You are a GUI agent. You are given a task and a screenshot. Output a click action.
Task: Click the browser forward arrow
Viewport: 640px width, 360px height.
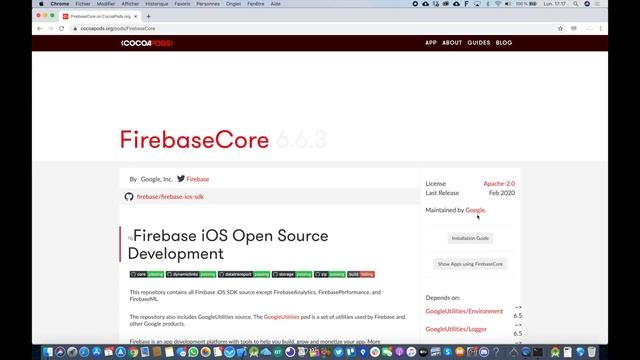click(51, 29)
